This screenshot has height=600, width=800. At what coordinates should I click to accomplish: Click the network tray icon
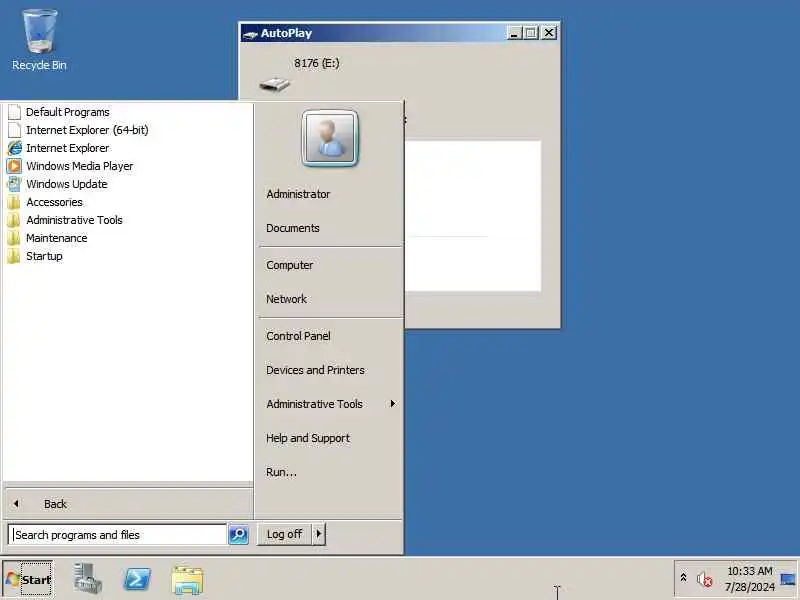pyautogui.click(x=788, y=580)
